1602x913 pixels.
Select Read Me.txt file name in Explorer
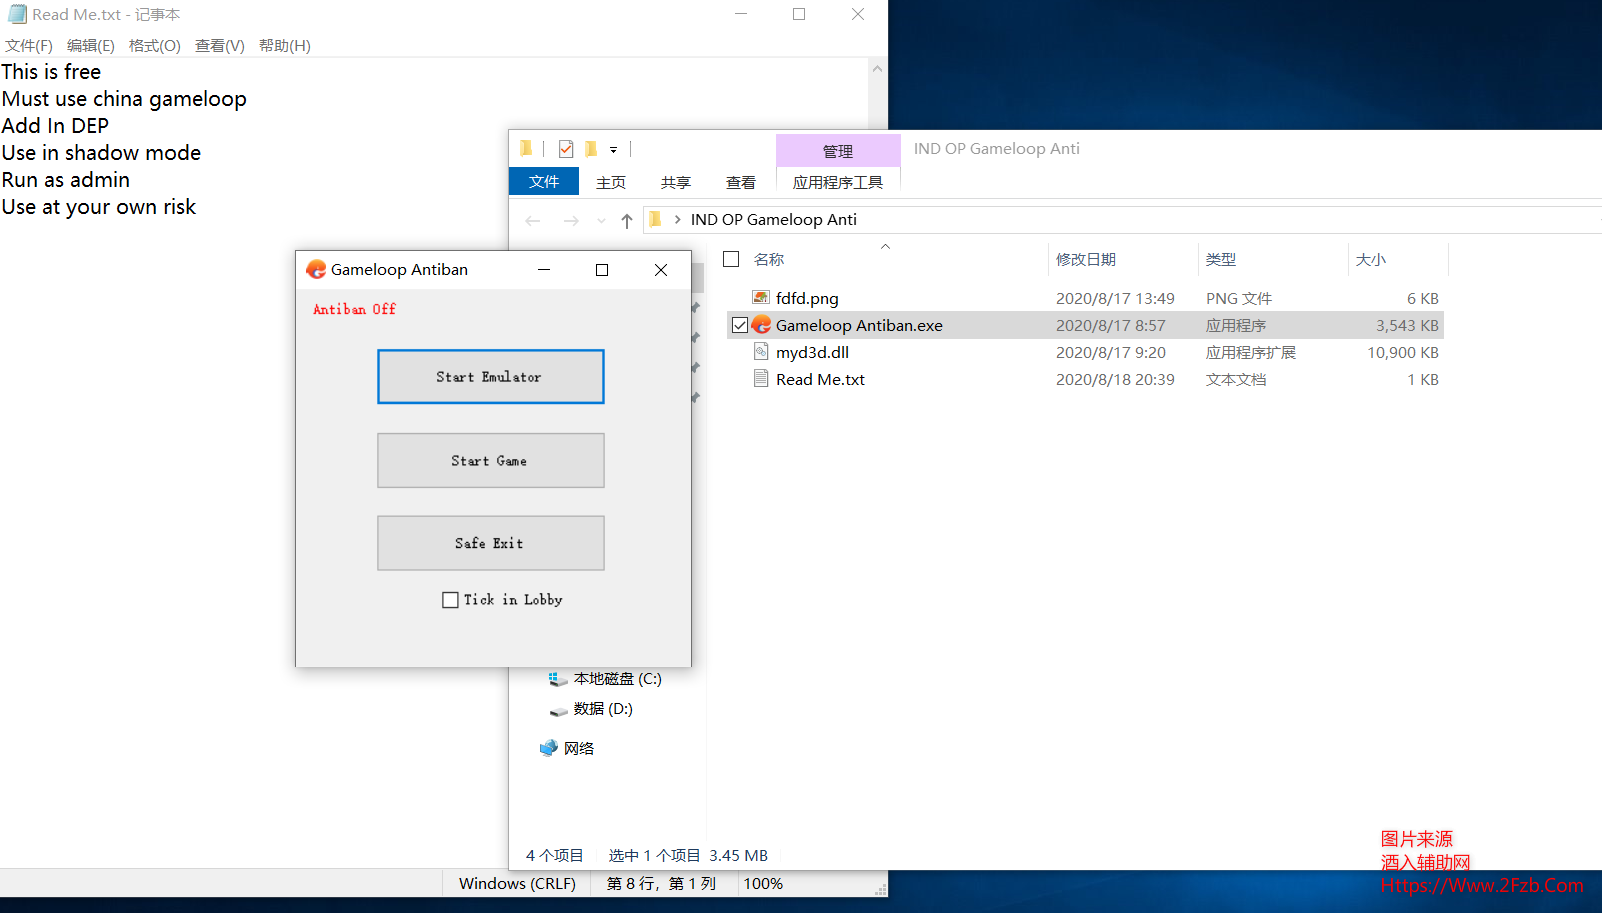820,379
